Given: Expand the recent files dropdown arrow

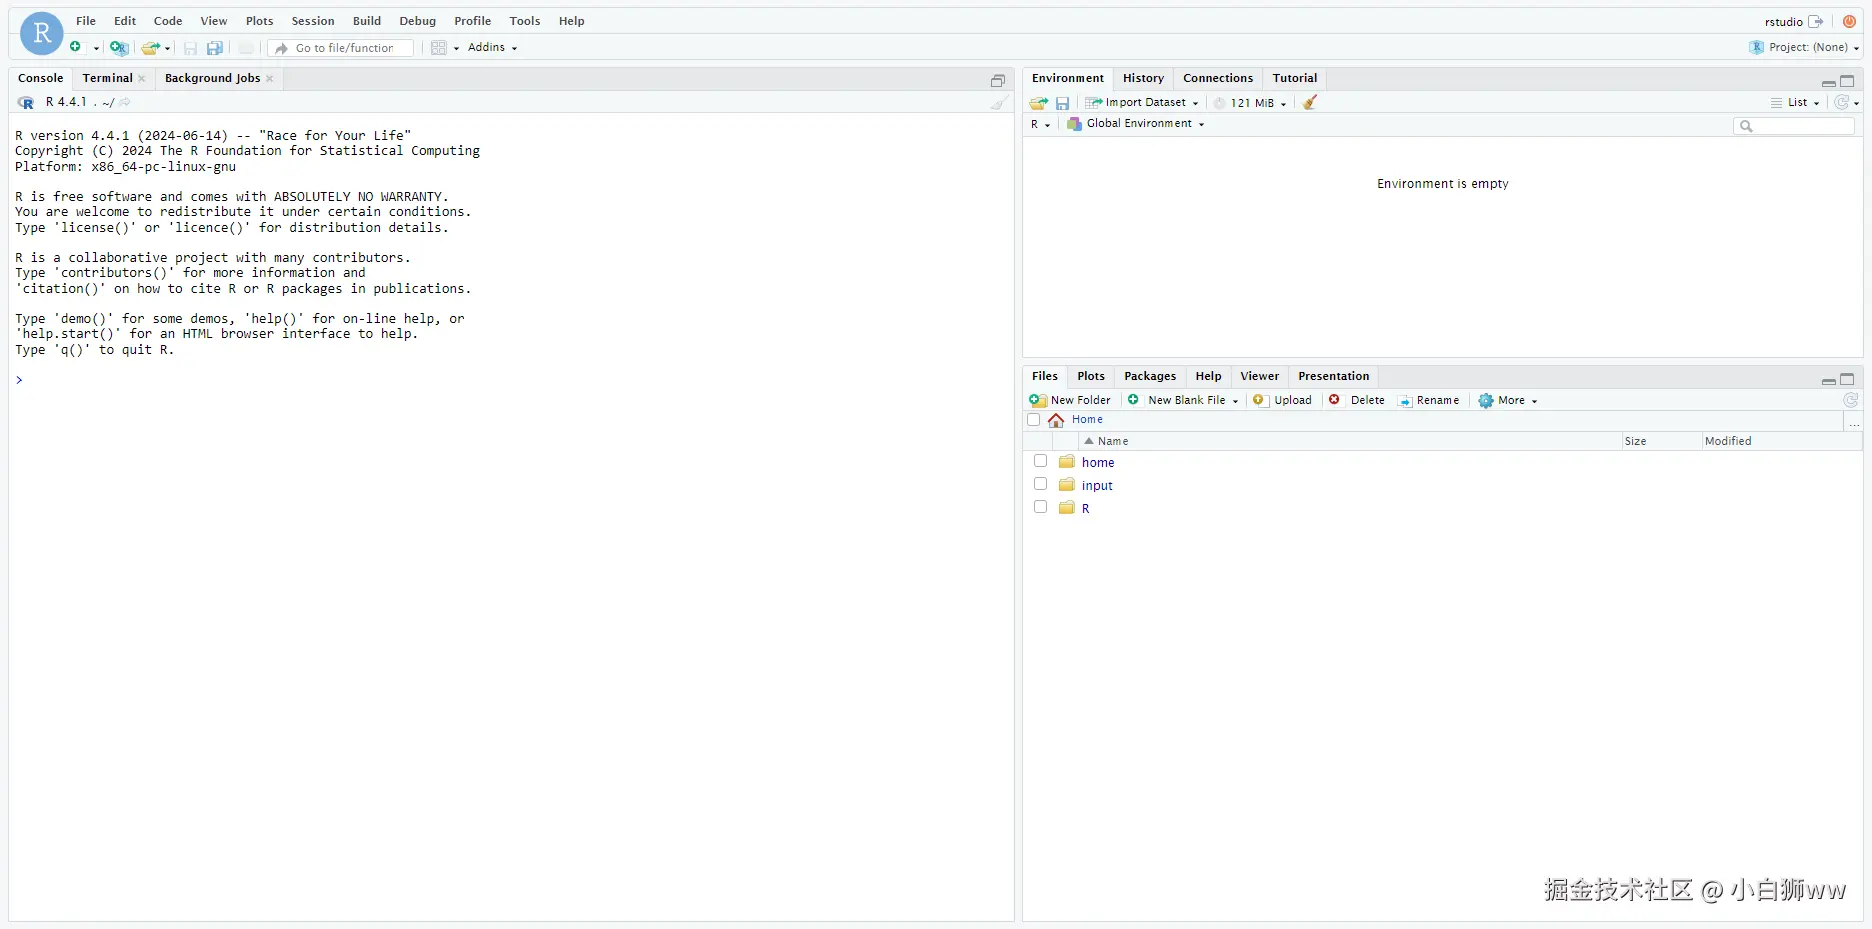Looking at the screenshot, I should coord(168,48).
